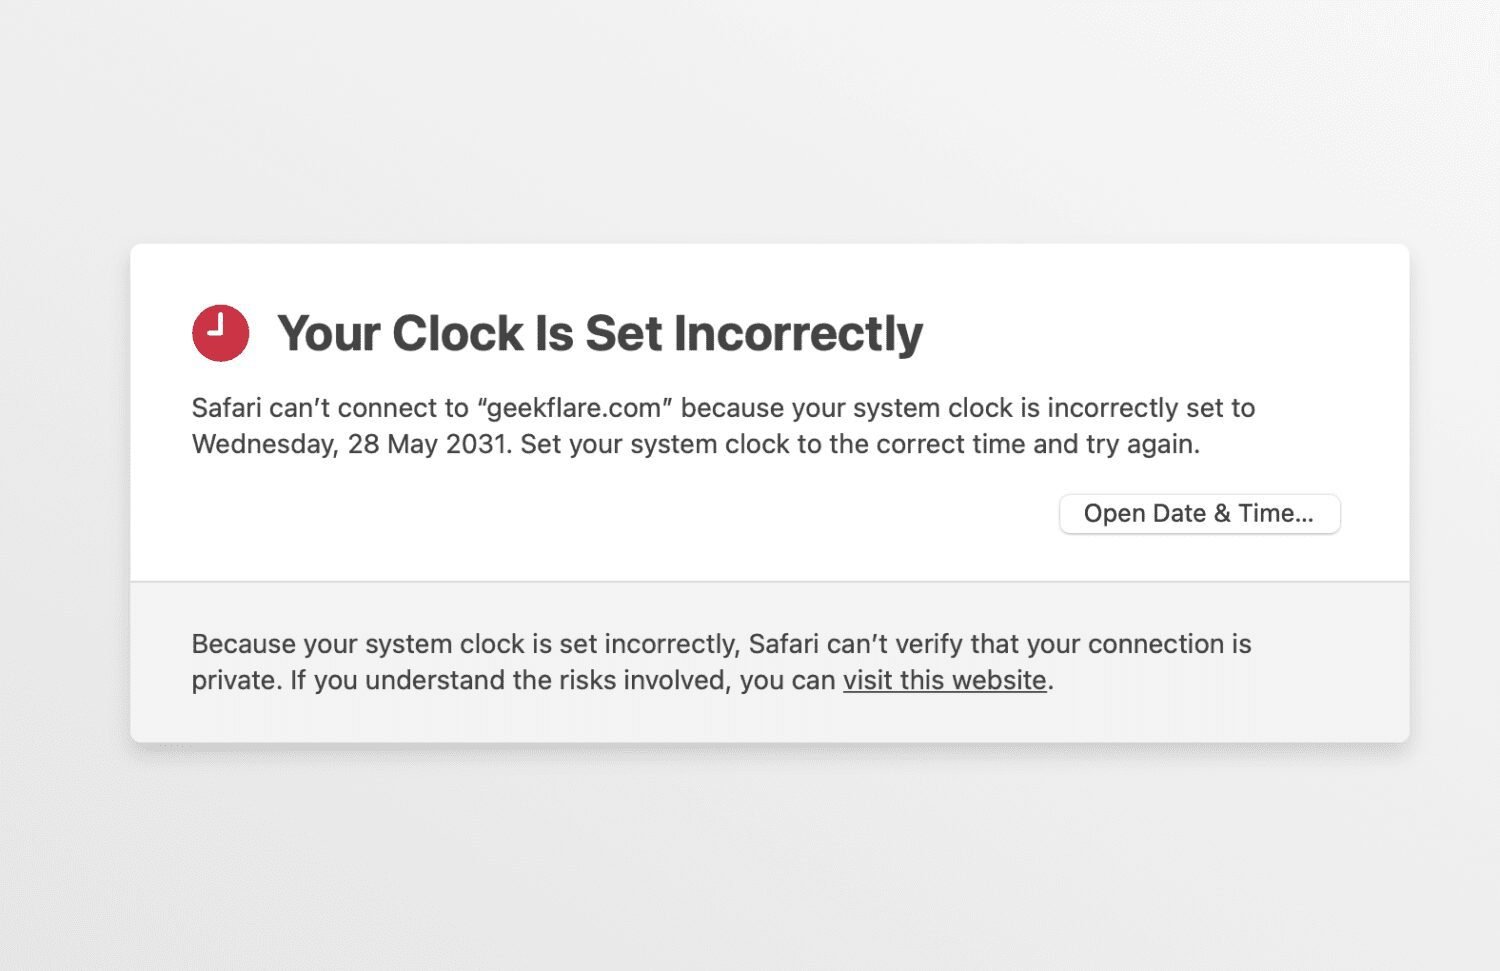1500x971 pixels.
Task: Click the red clock warning icon
Action: 220,333
